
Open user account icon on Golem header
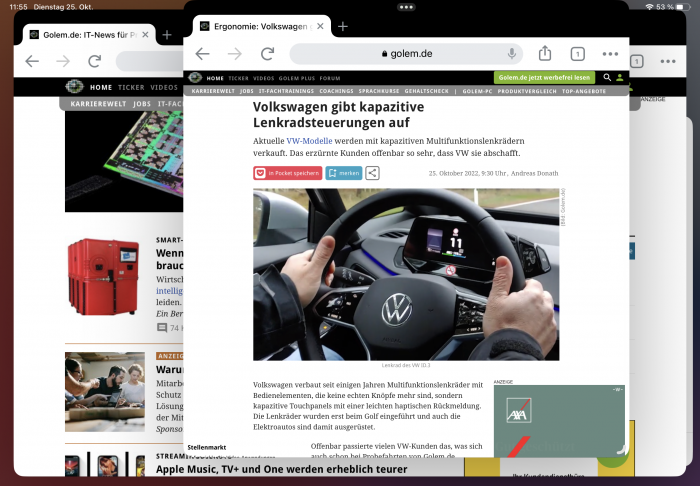[x=620, y=78]
